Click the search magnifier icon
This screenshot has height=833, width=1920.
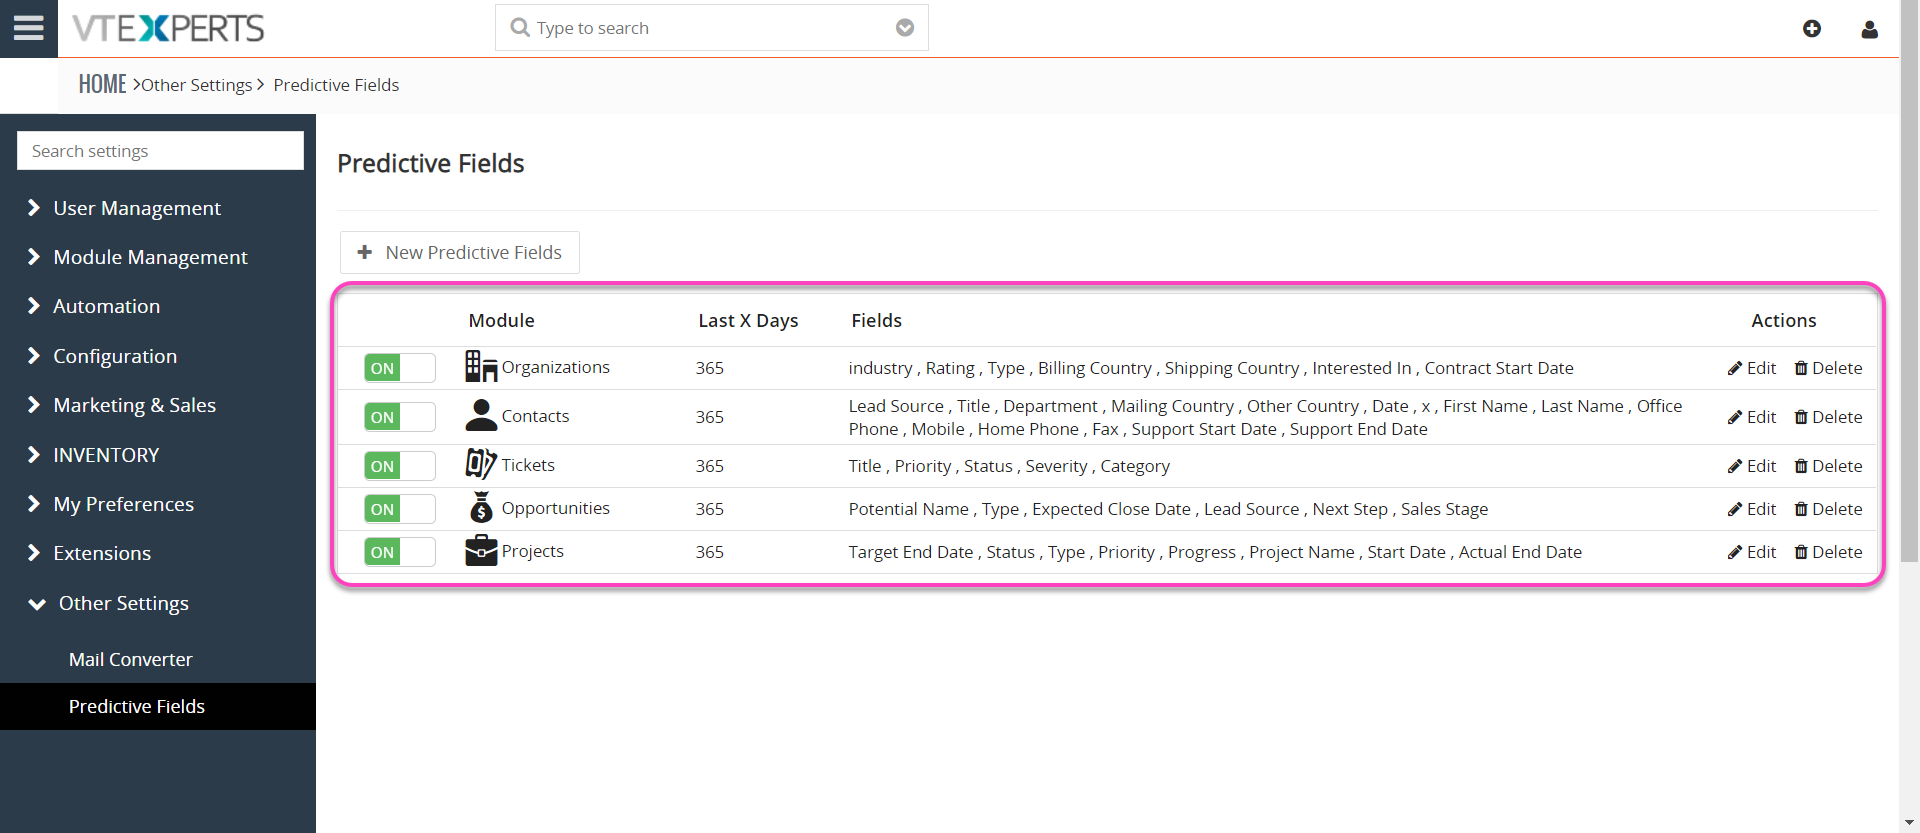point(520,28)
